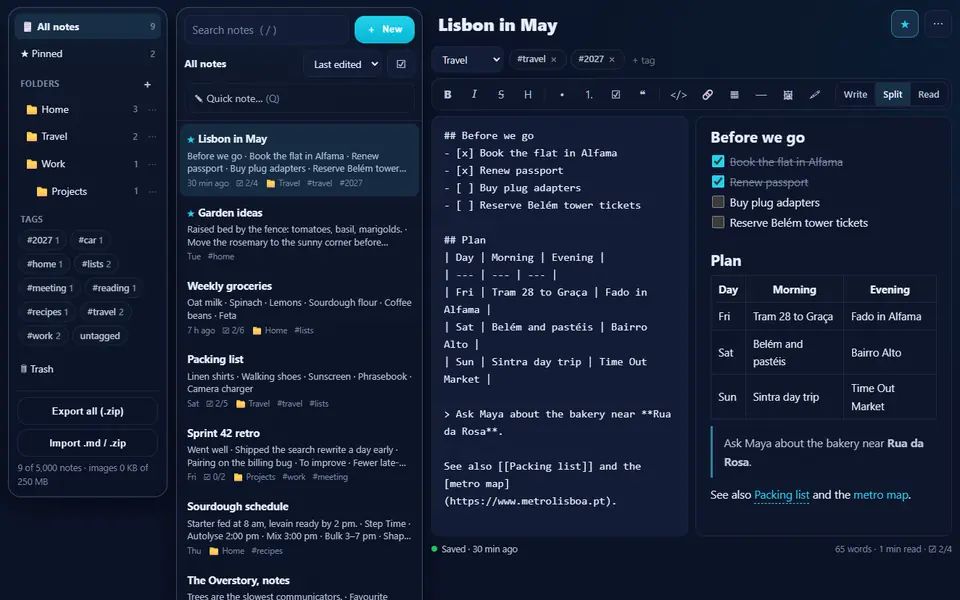The width and height of the screenshot is (960, 600).
Task: Show Pinned notes
Action: 88,54
